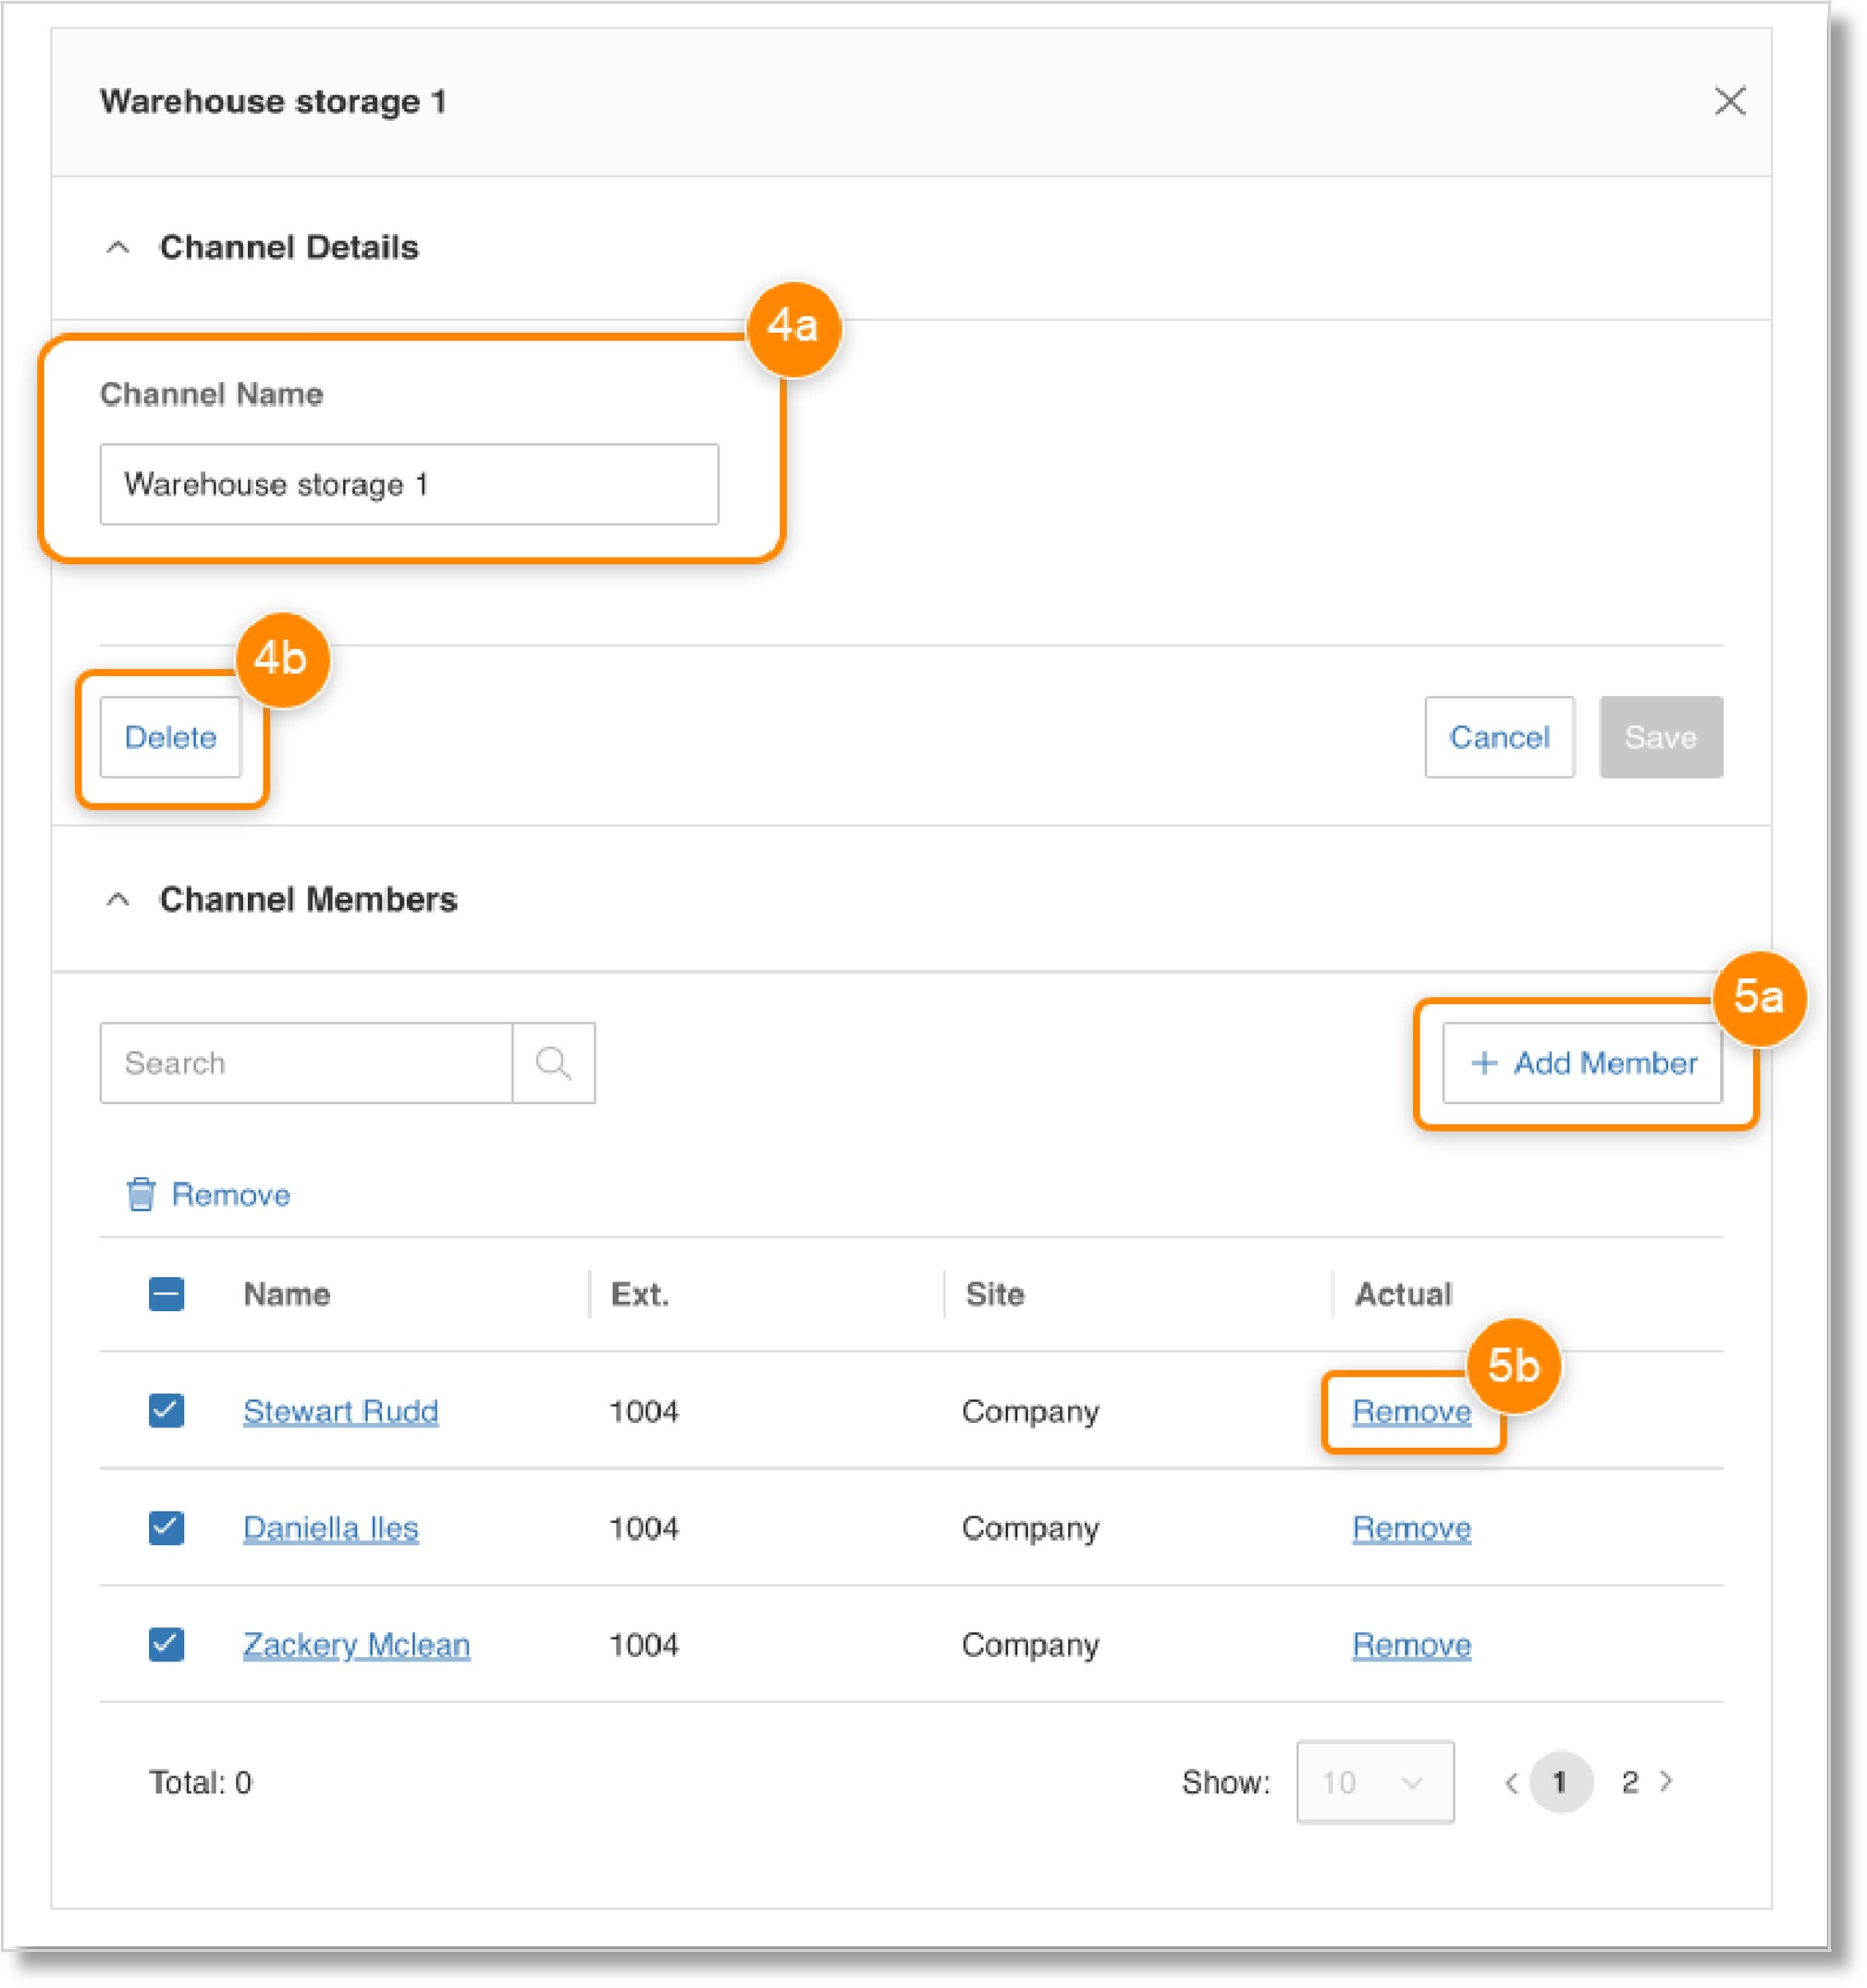The width and height of the screenshot is (1867, 1988).
Task: Jump to page 2
Action: coord(1629,1782)
